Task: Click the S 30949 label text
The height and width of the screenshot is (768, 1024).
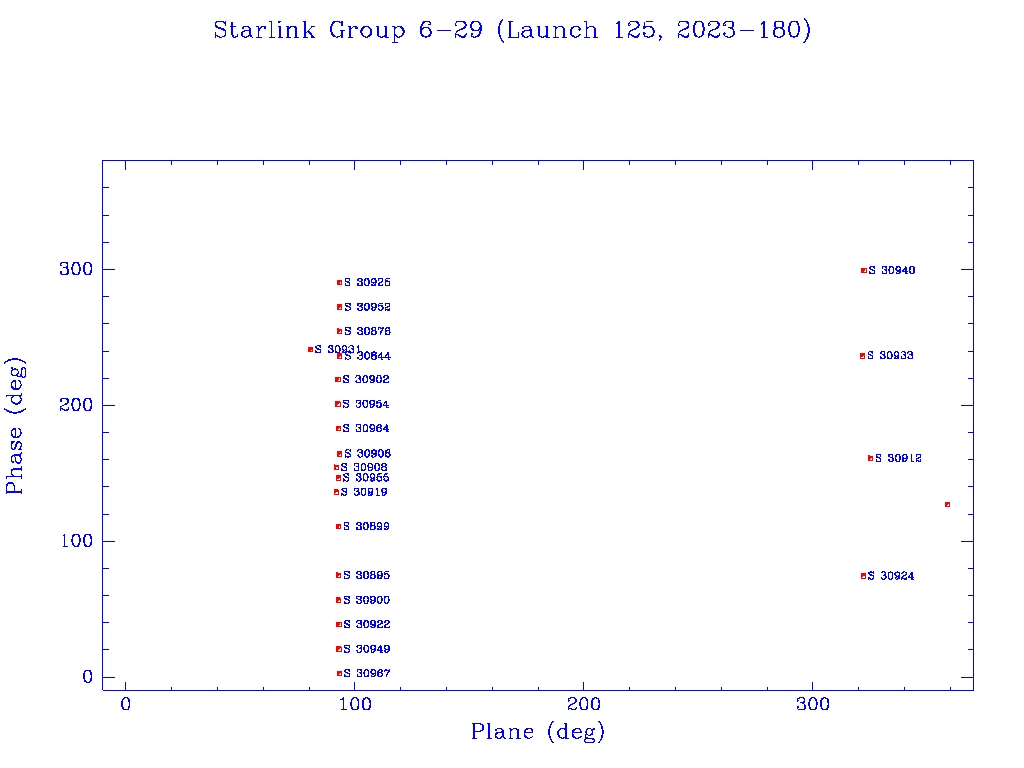Action: 366,650
